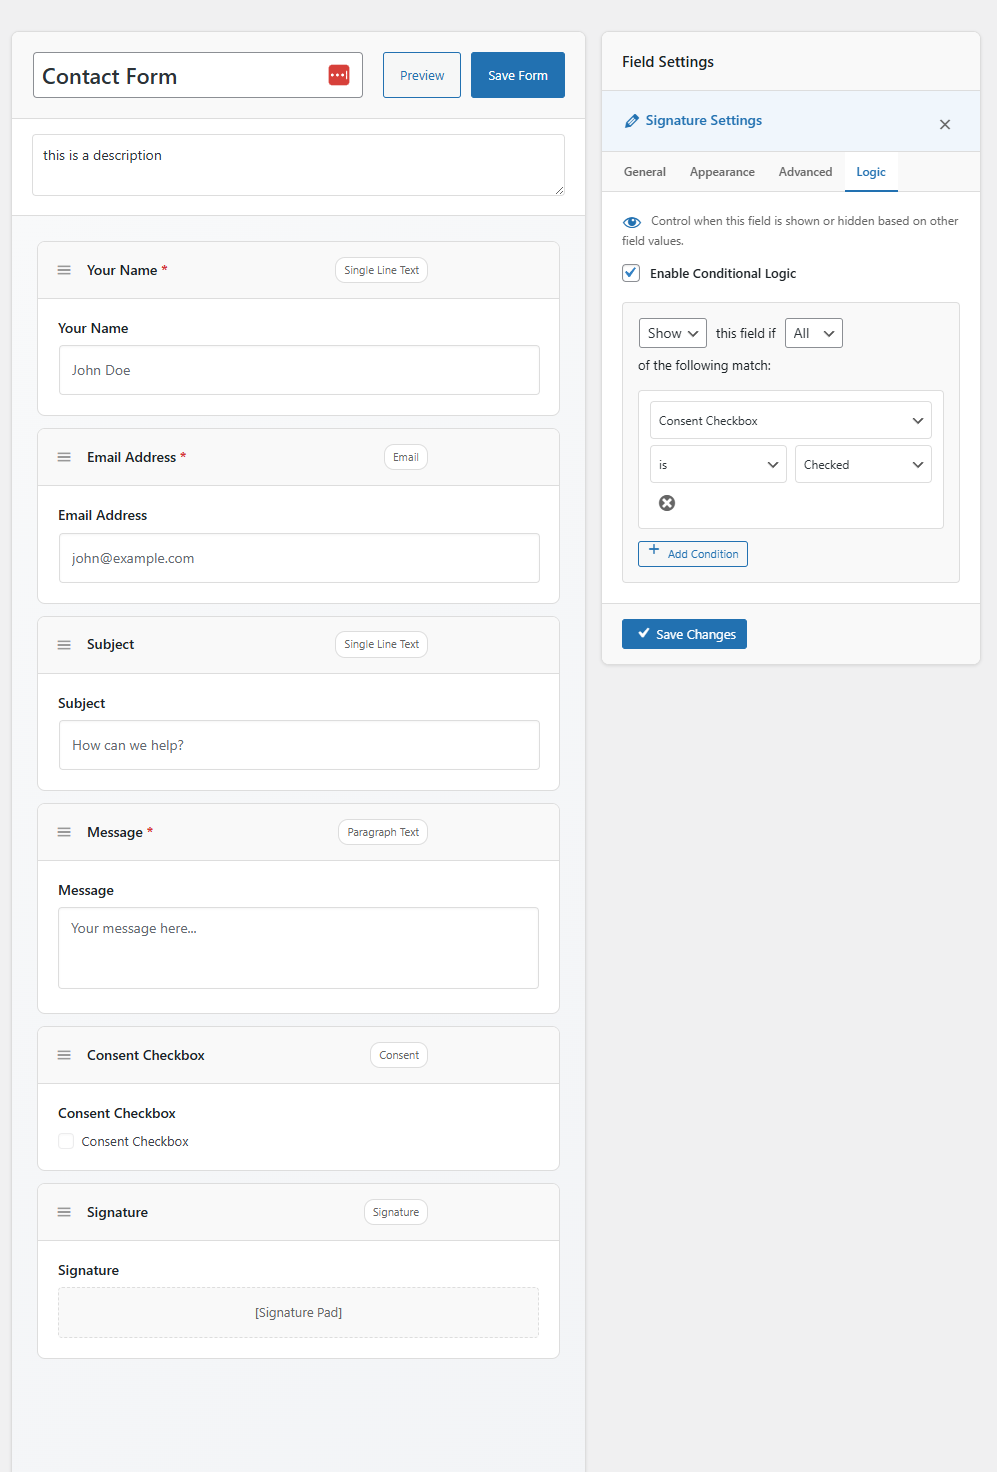Click Add Condition to add another rule

pyautogui.click(x=692, y=553)
